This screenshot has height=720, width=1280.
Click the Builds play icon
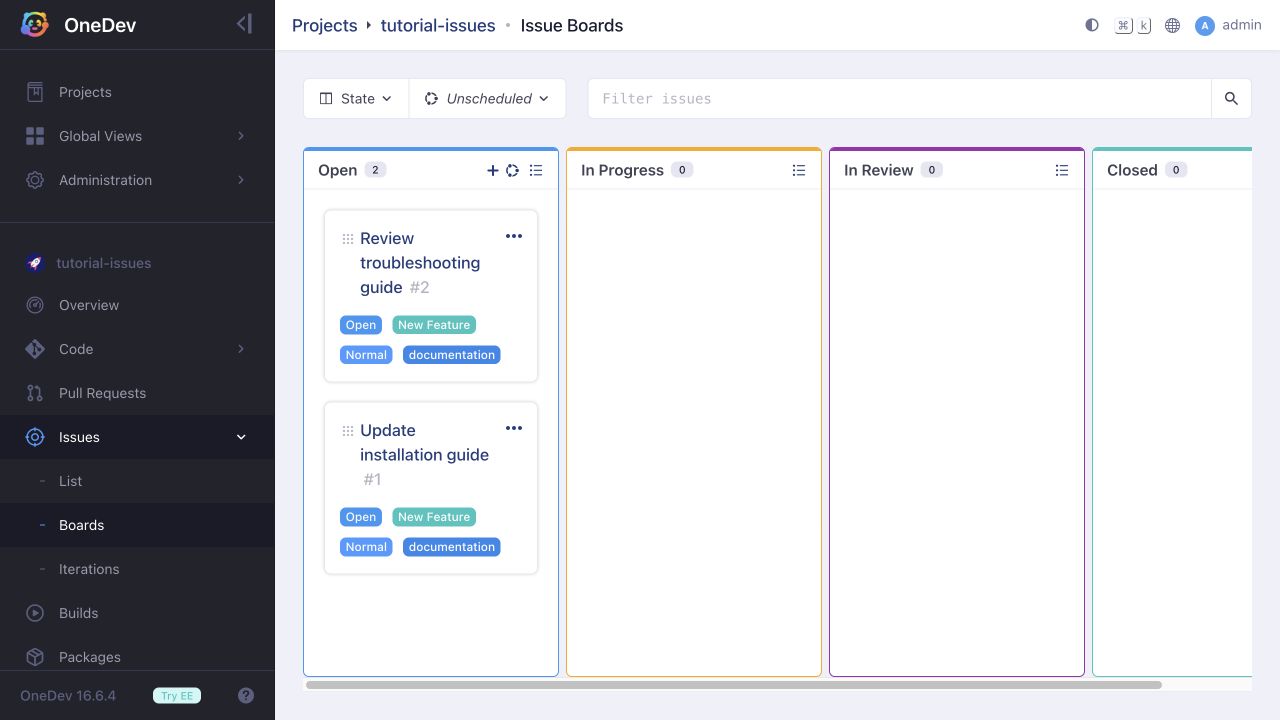point(35,613)
